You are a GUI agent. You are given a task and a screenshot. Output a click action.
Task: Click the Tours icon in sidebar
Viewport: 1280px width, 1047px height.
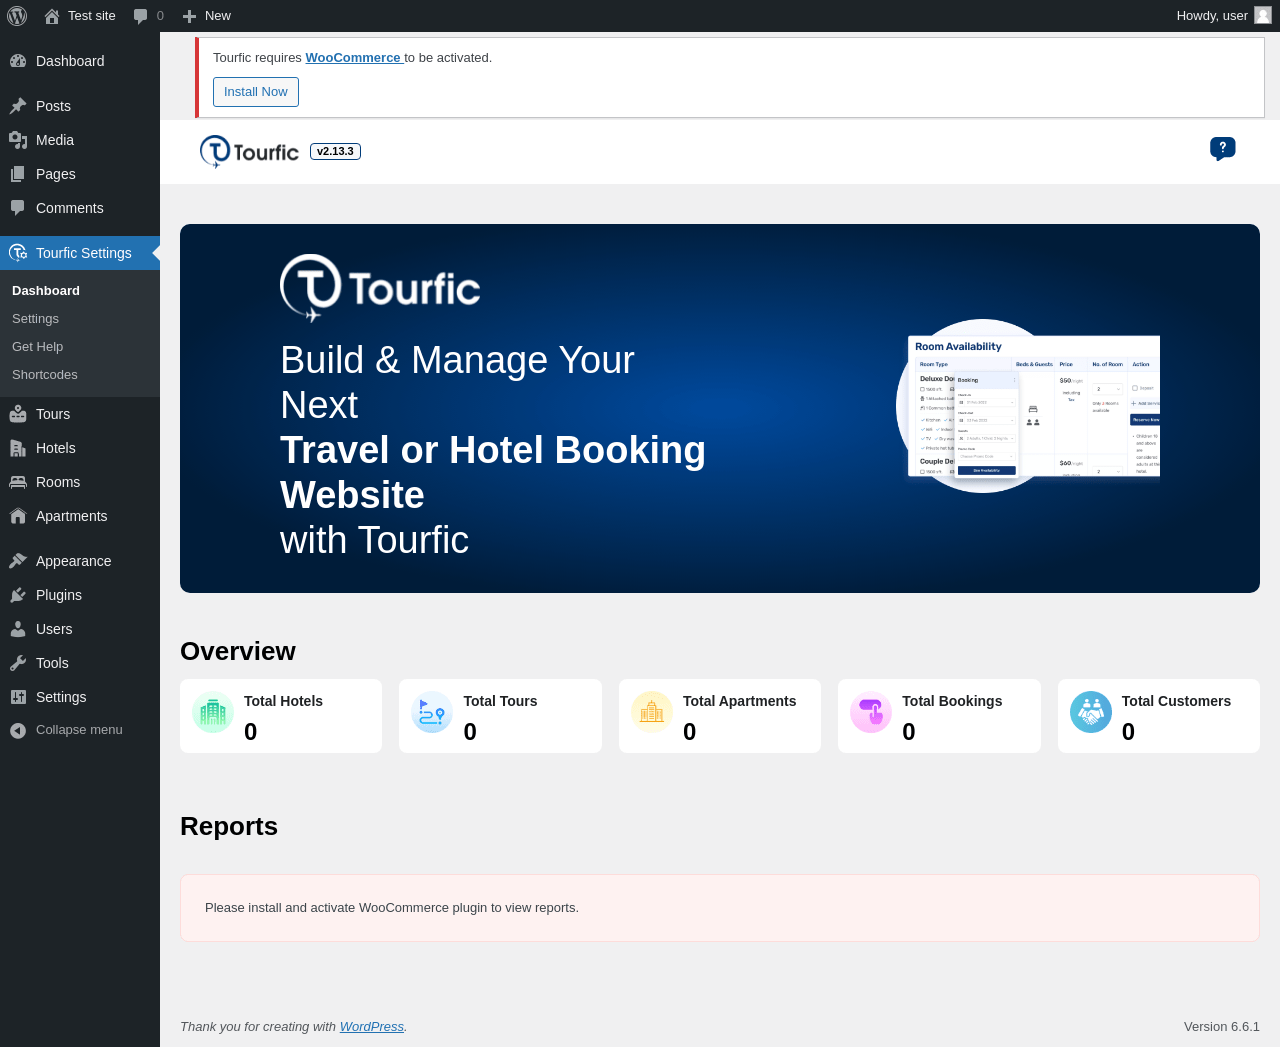coord(18,414)
